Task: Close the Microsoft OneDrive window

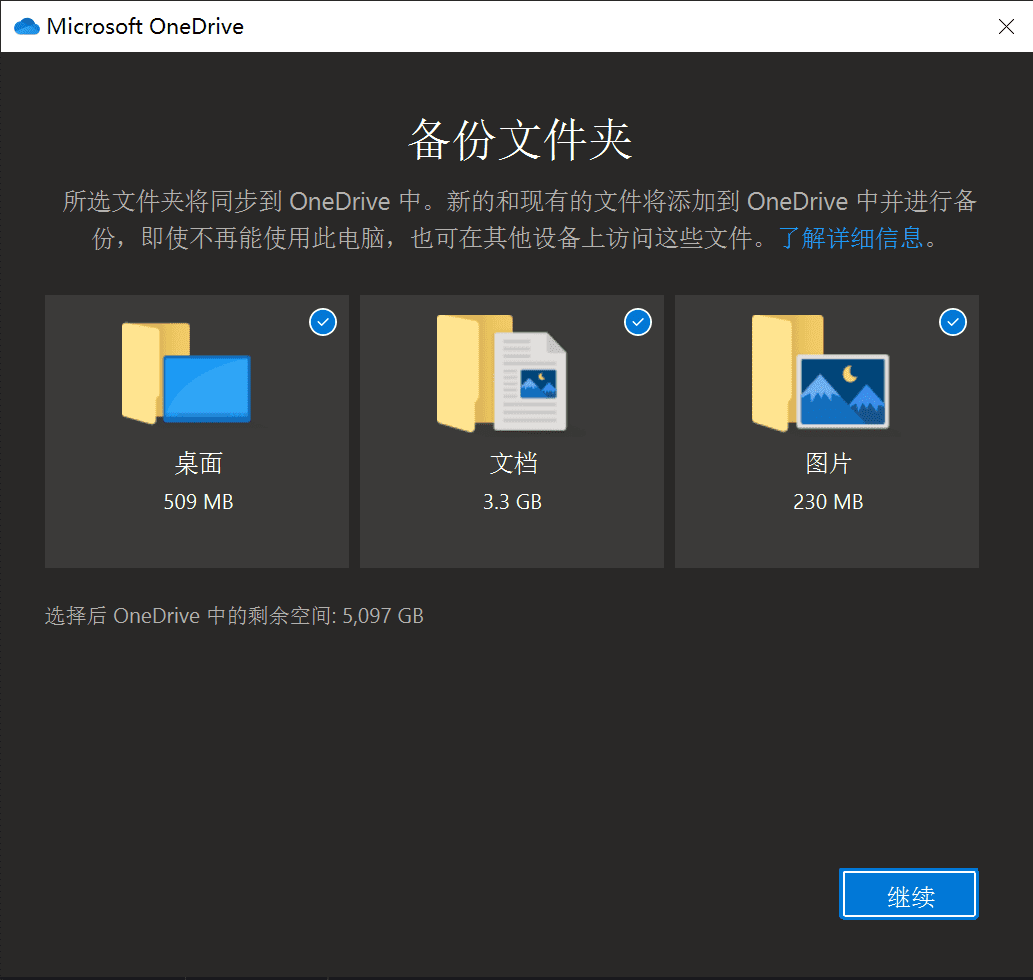Action: point(1006,27)
